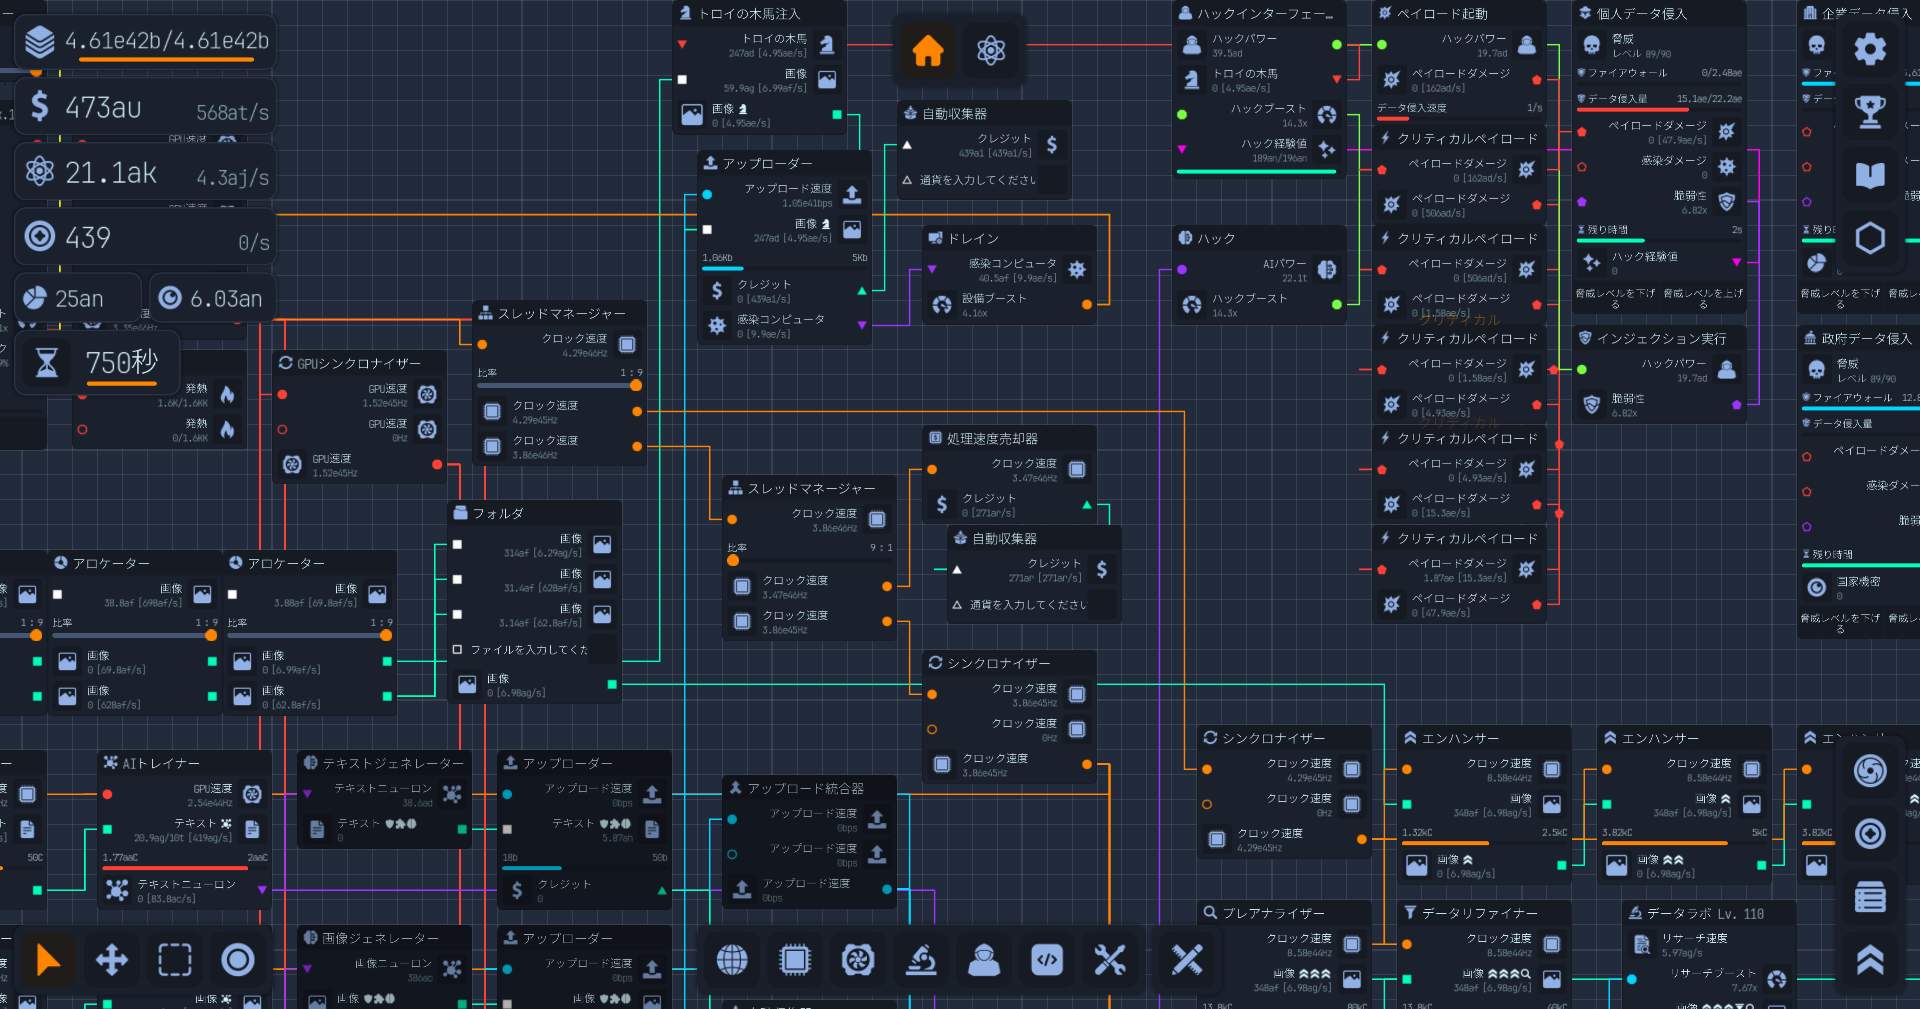Open the settings gear in right sidebar

1869,49
